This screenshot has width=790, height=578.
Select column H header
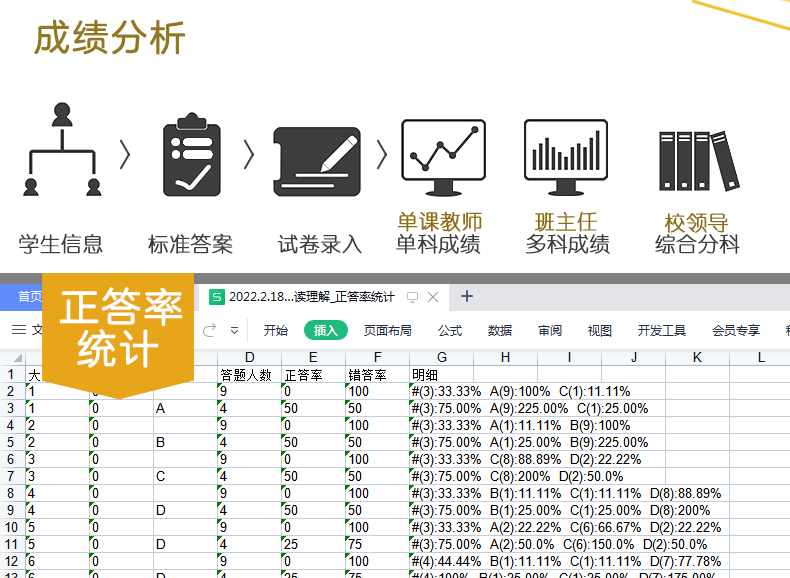505,358
